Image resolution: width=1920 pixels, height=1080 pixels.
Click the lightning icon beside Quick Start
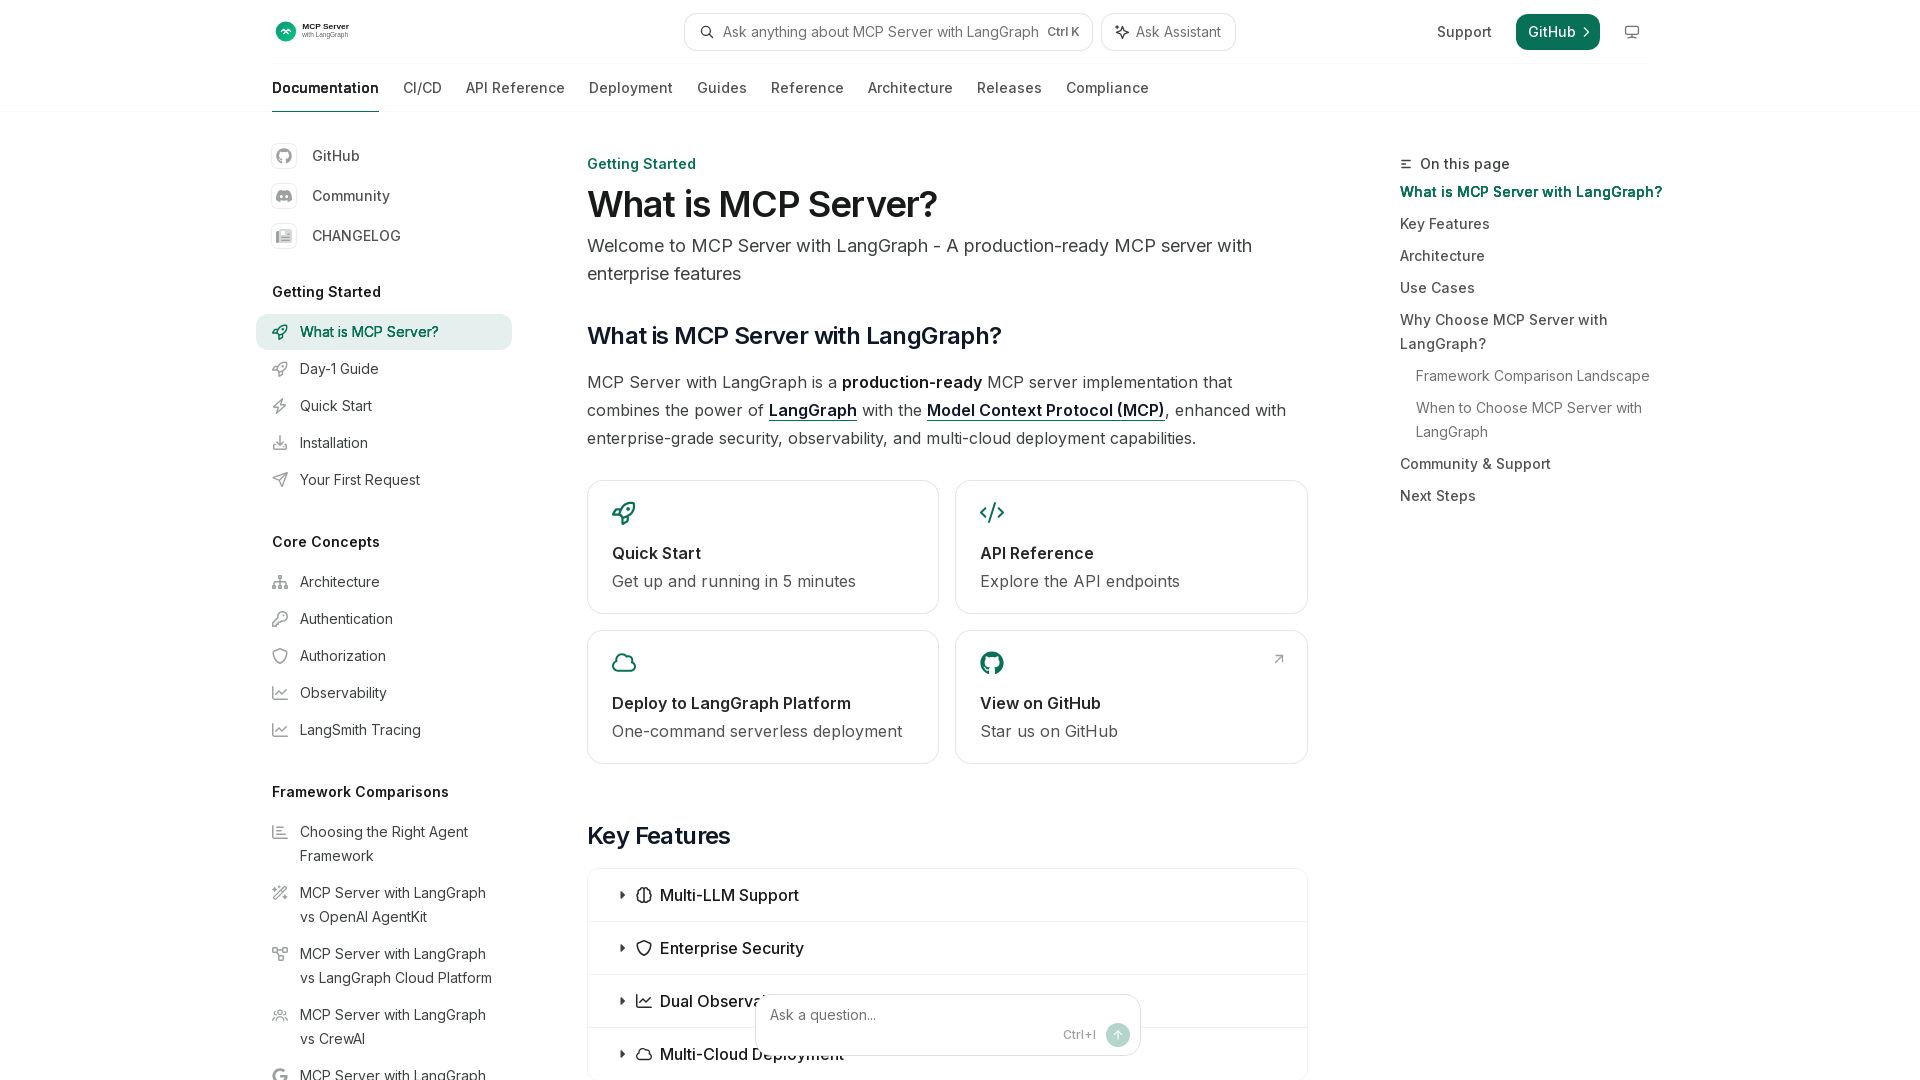(280, 406)
